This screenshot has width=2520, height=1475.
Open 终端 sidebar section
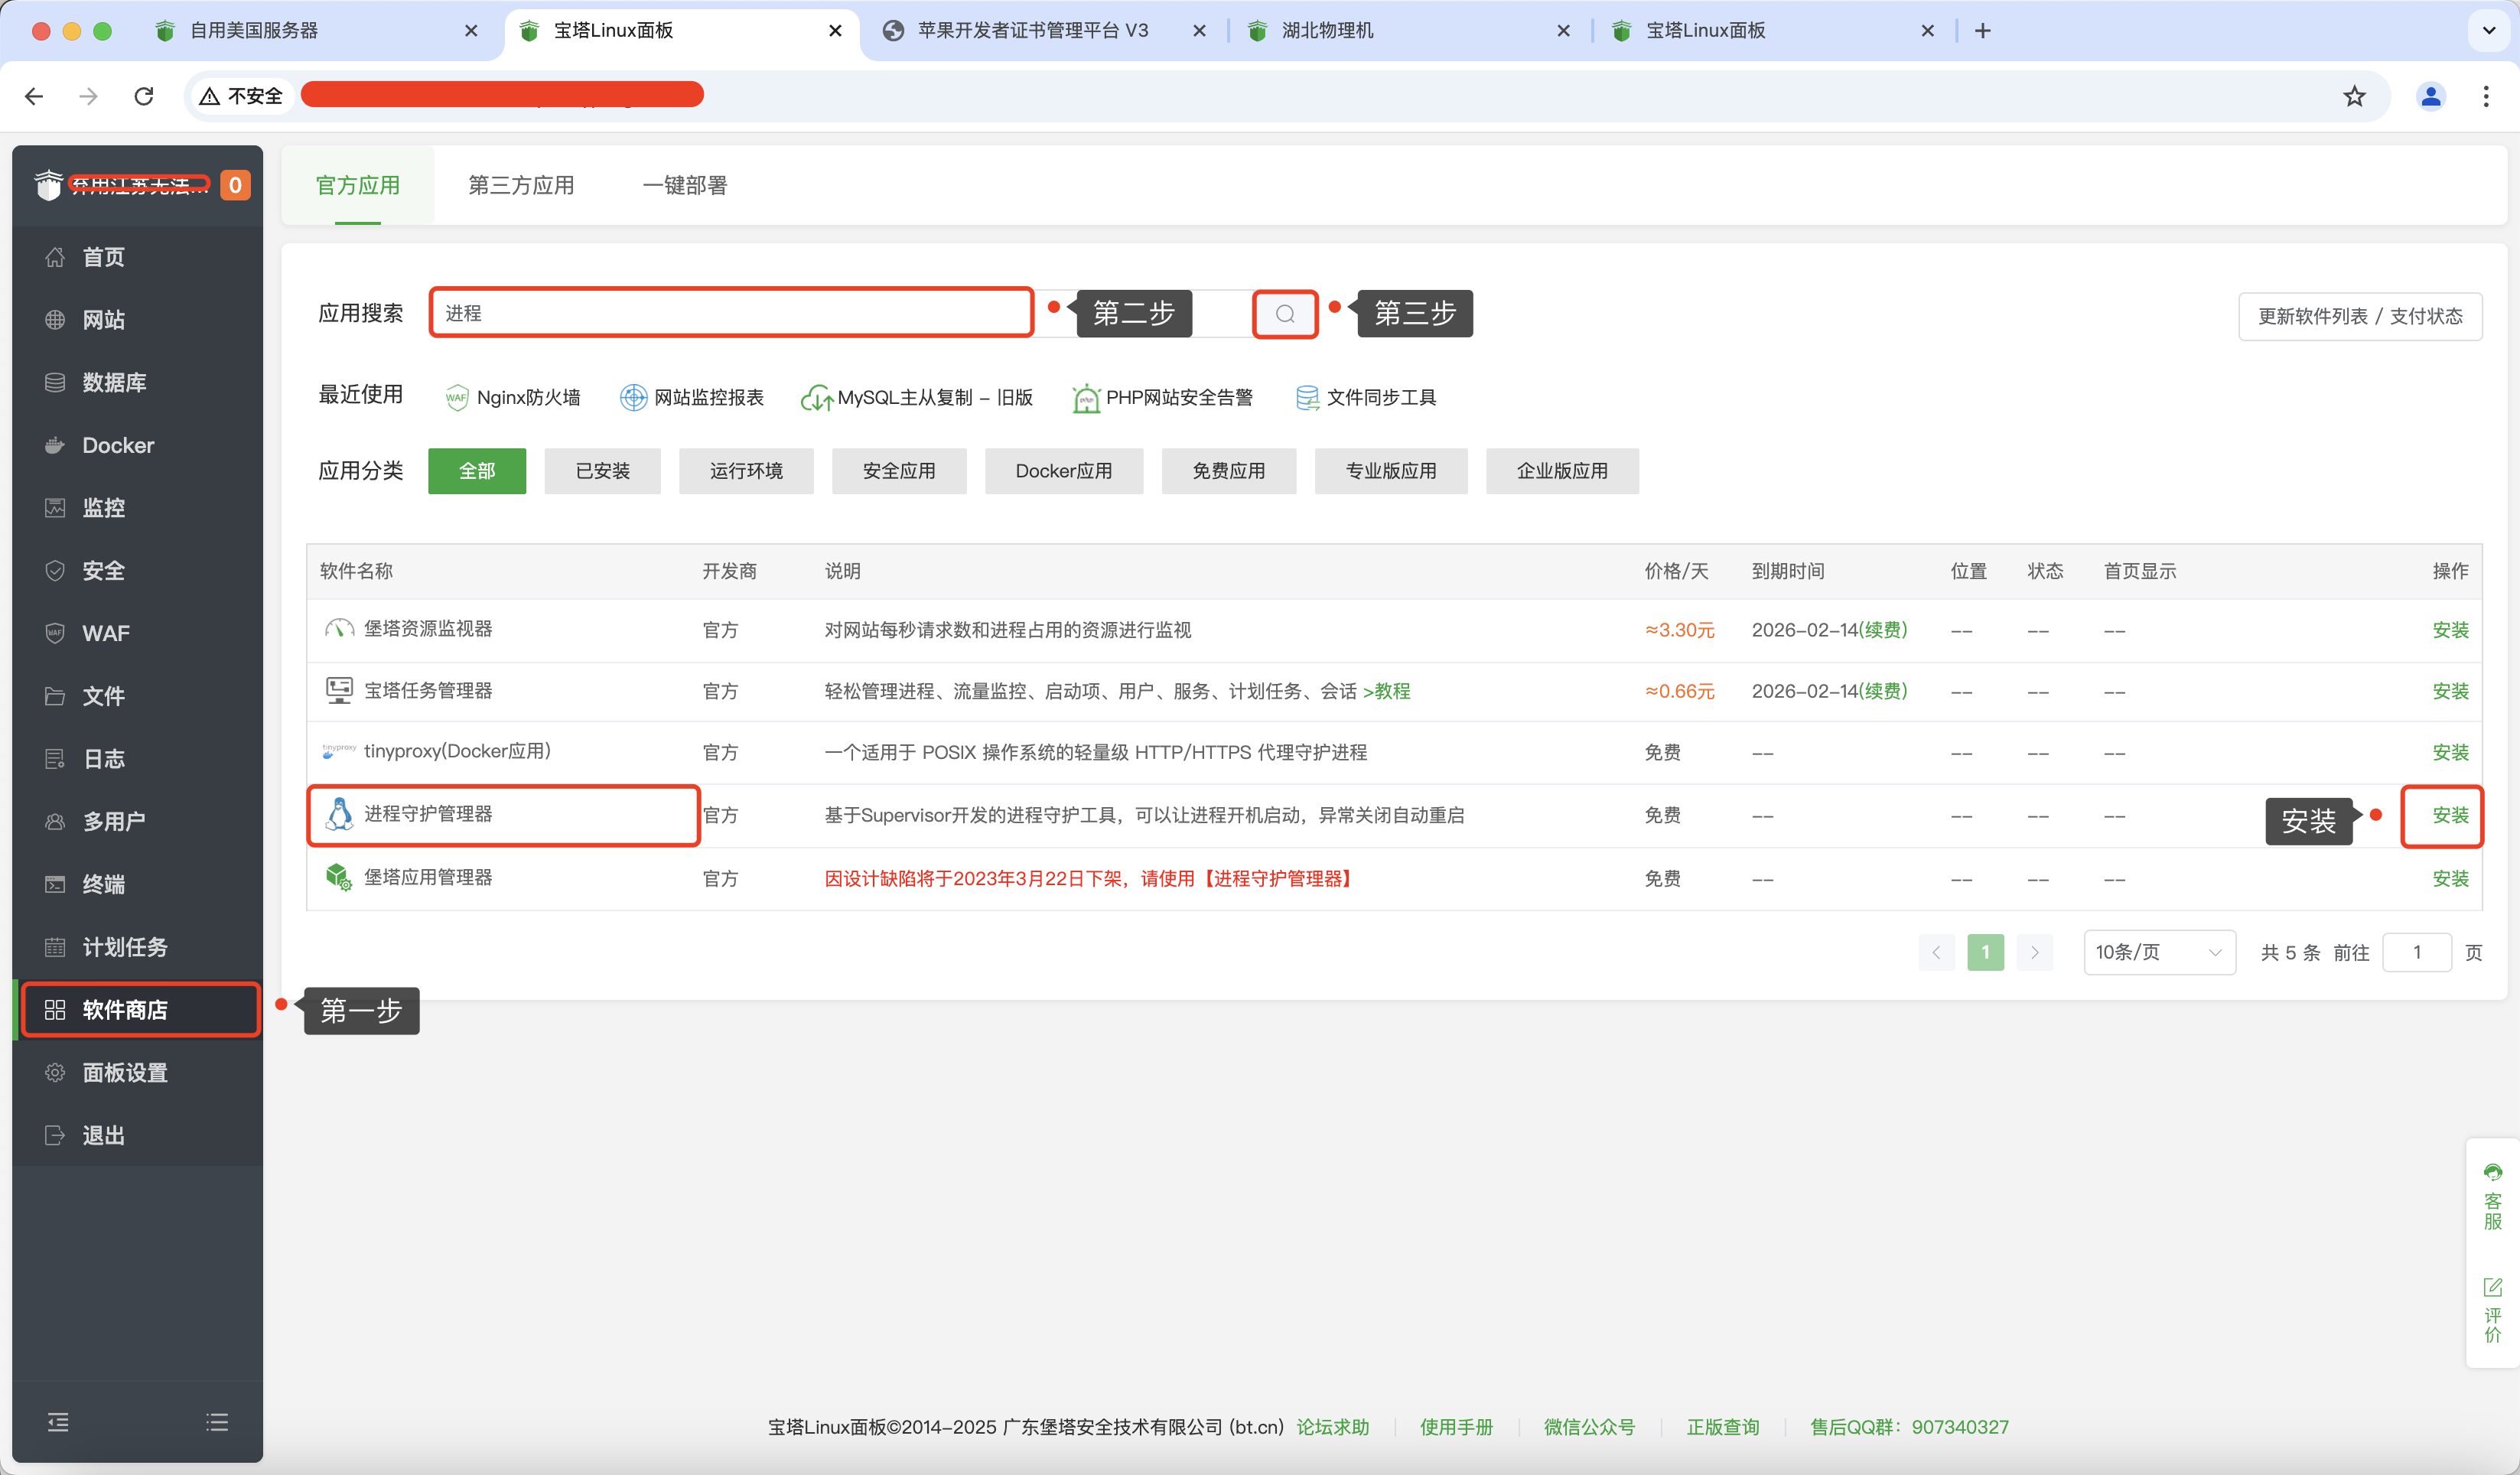coord(138,884)
